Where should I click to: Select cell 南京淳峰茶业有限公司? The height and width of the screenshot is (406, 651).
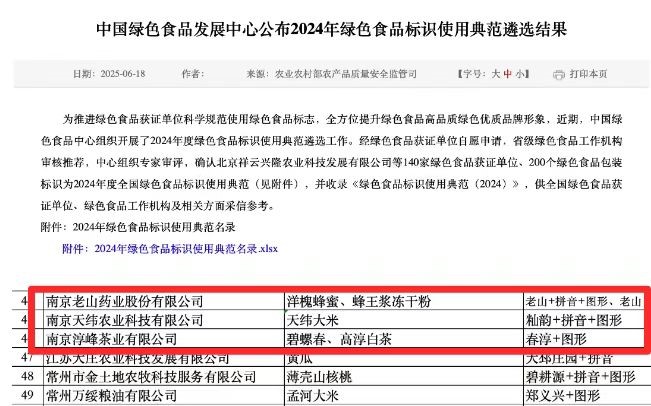164,339
